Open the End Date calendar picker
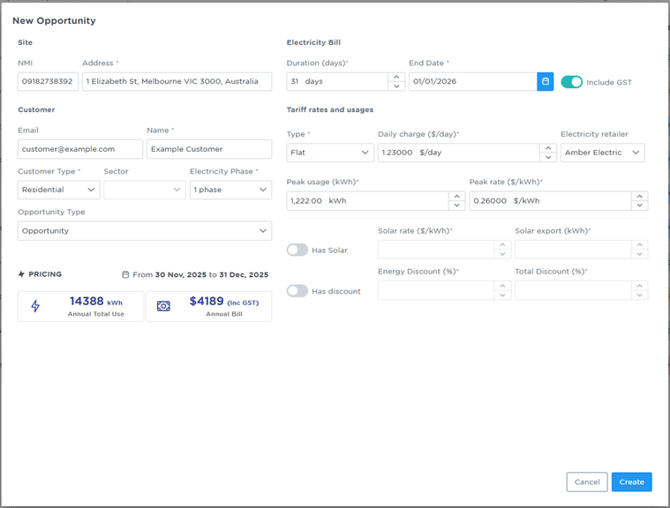670x508 pixels. 545,81
